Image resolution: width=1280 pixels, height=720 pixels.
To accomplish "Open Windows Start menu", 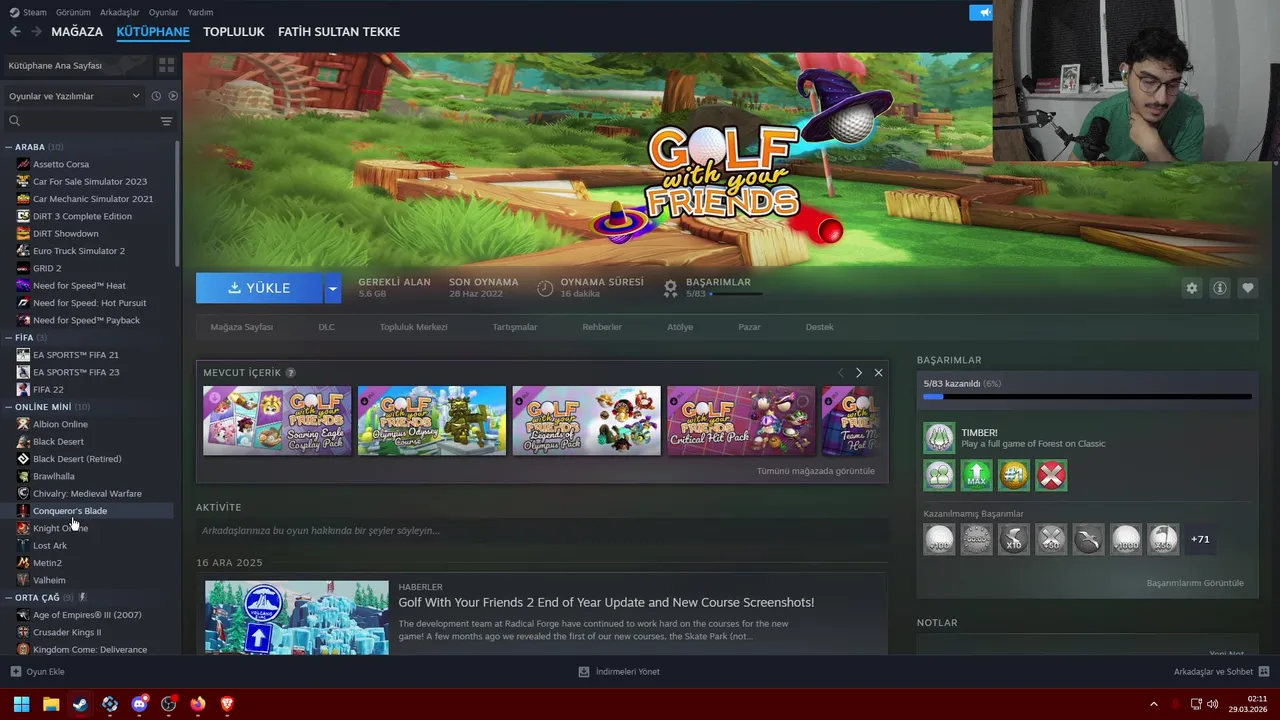I will pyautogui.click(x=21, y=704).
